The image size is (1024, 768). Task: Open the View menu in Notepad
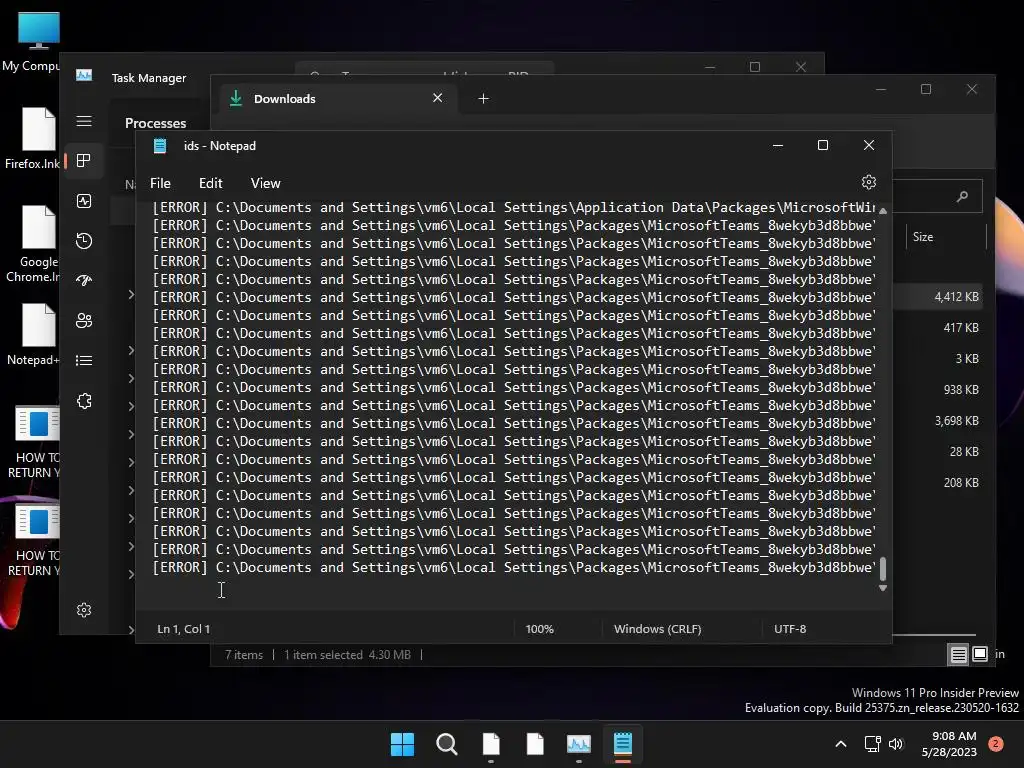click(265, 184)
